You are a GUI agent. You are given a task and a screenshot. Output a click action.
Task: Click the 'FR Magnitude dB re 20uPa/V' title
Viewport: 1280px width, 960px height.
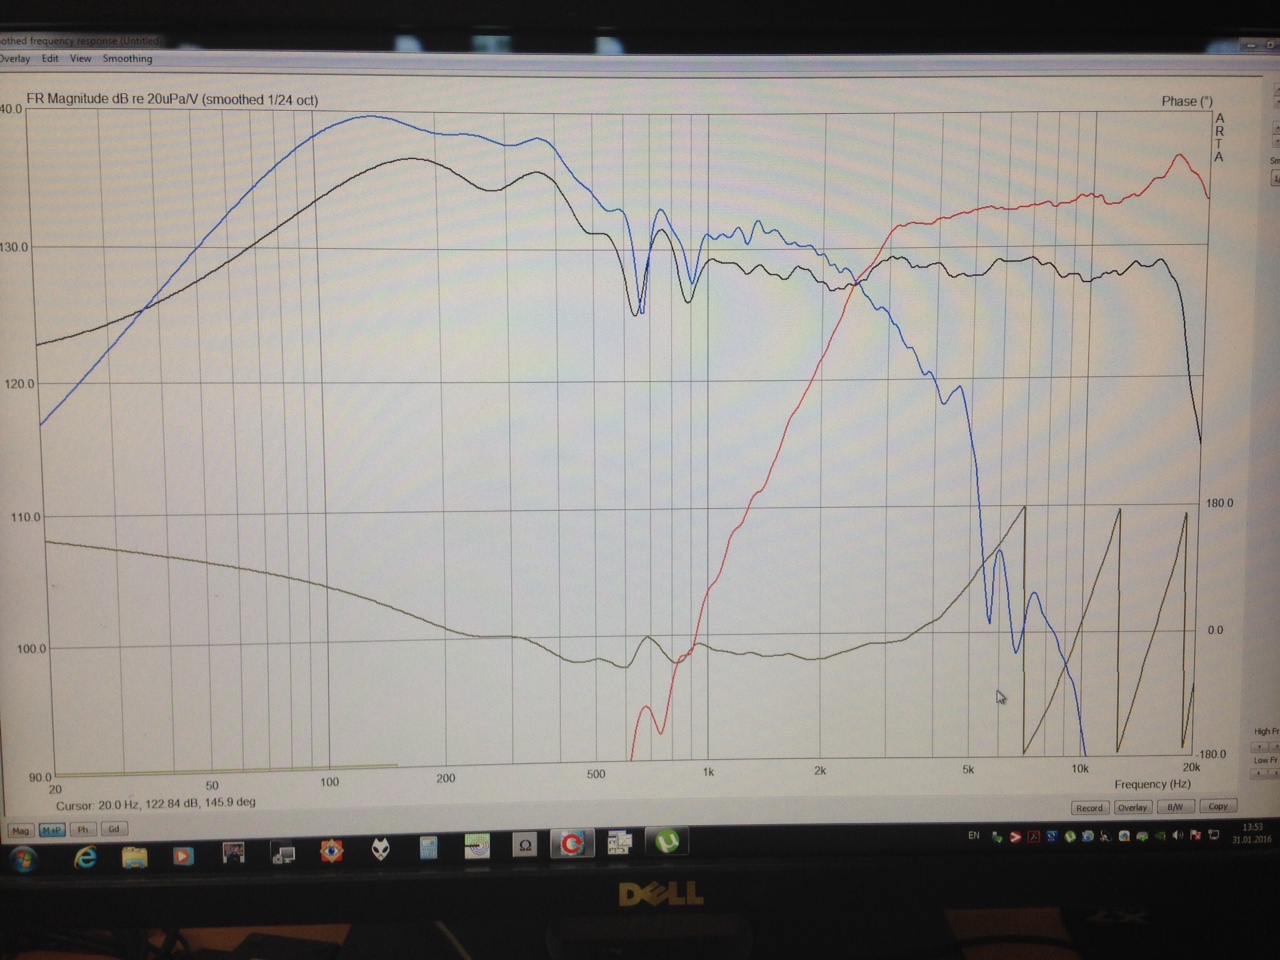114,100
